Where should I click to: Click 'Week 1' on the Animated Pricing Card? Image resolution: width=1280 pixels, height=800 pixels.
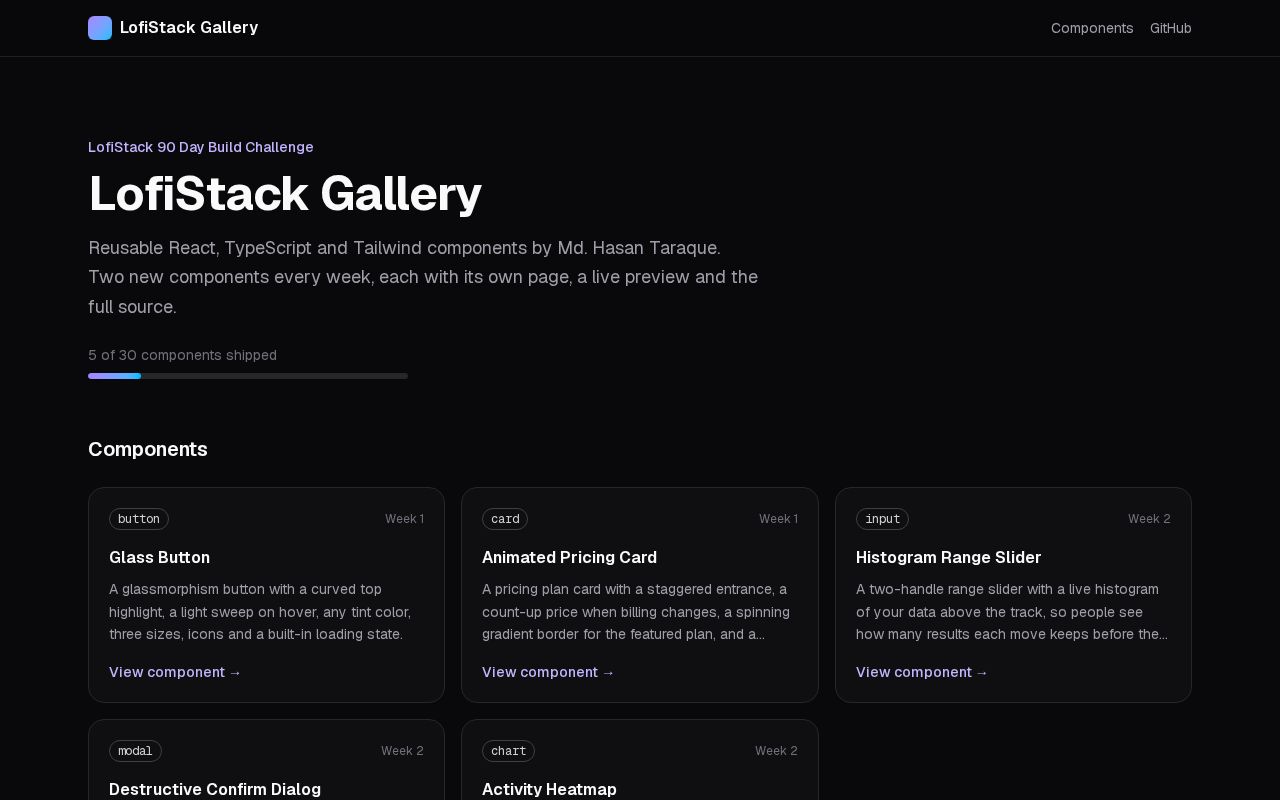[778, 519]
